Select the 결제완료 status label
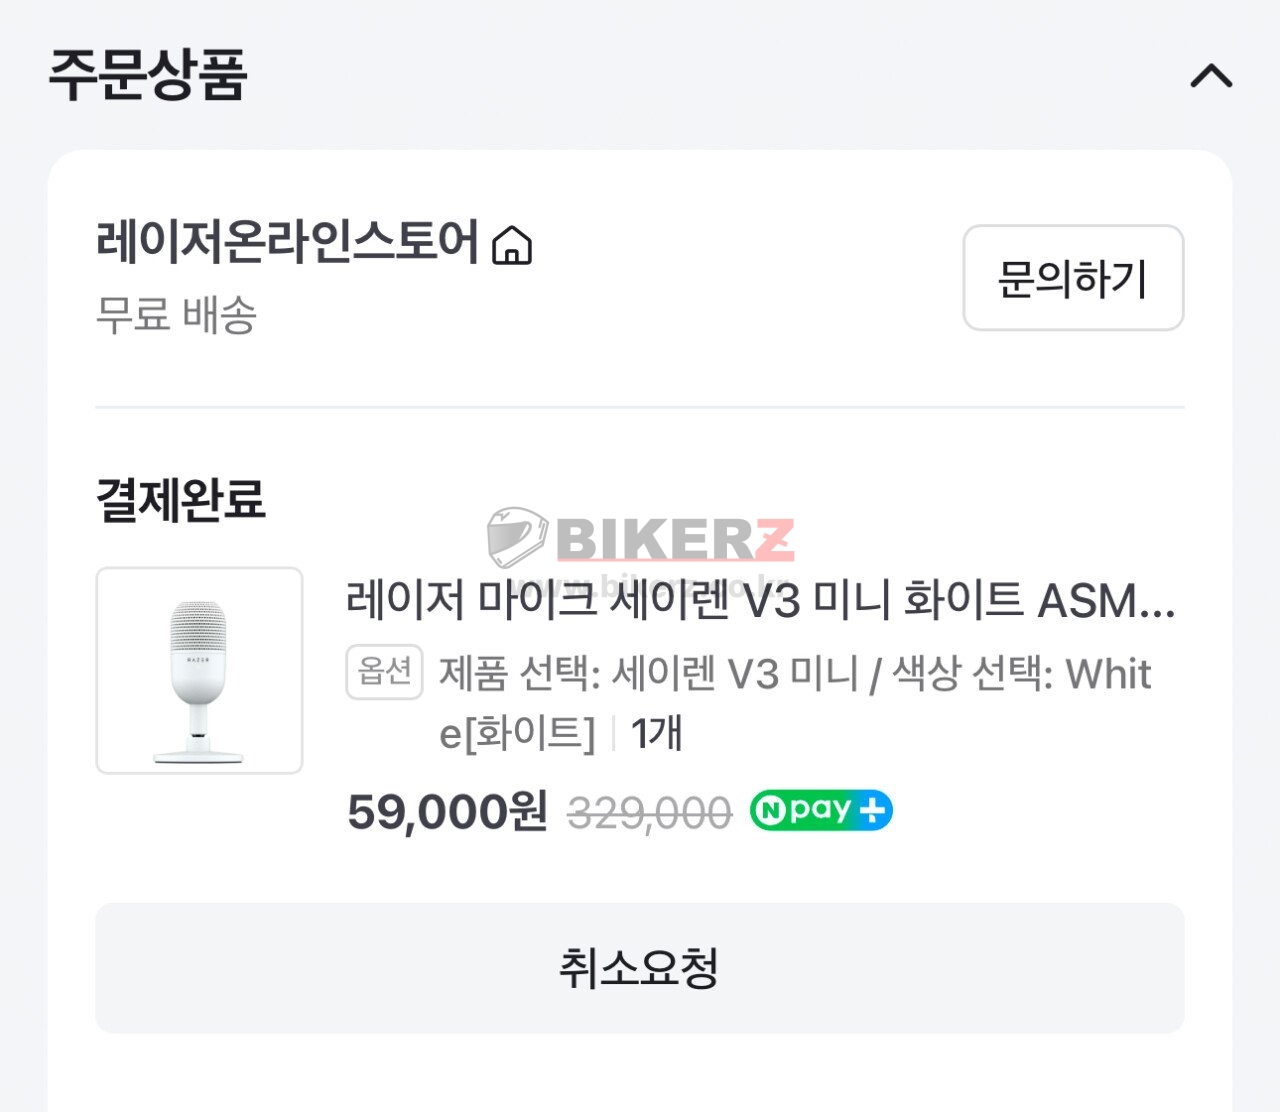Image resolution: width=1280 pixels, height=1112 pixels. (181, 499)
